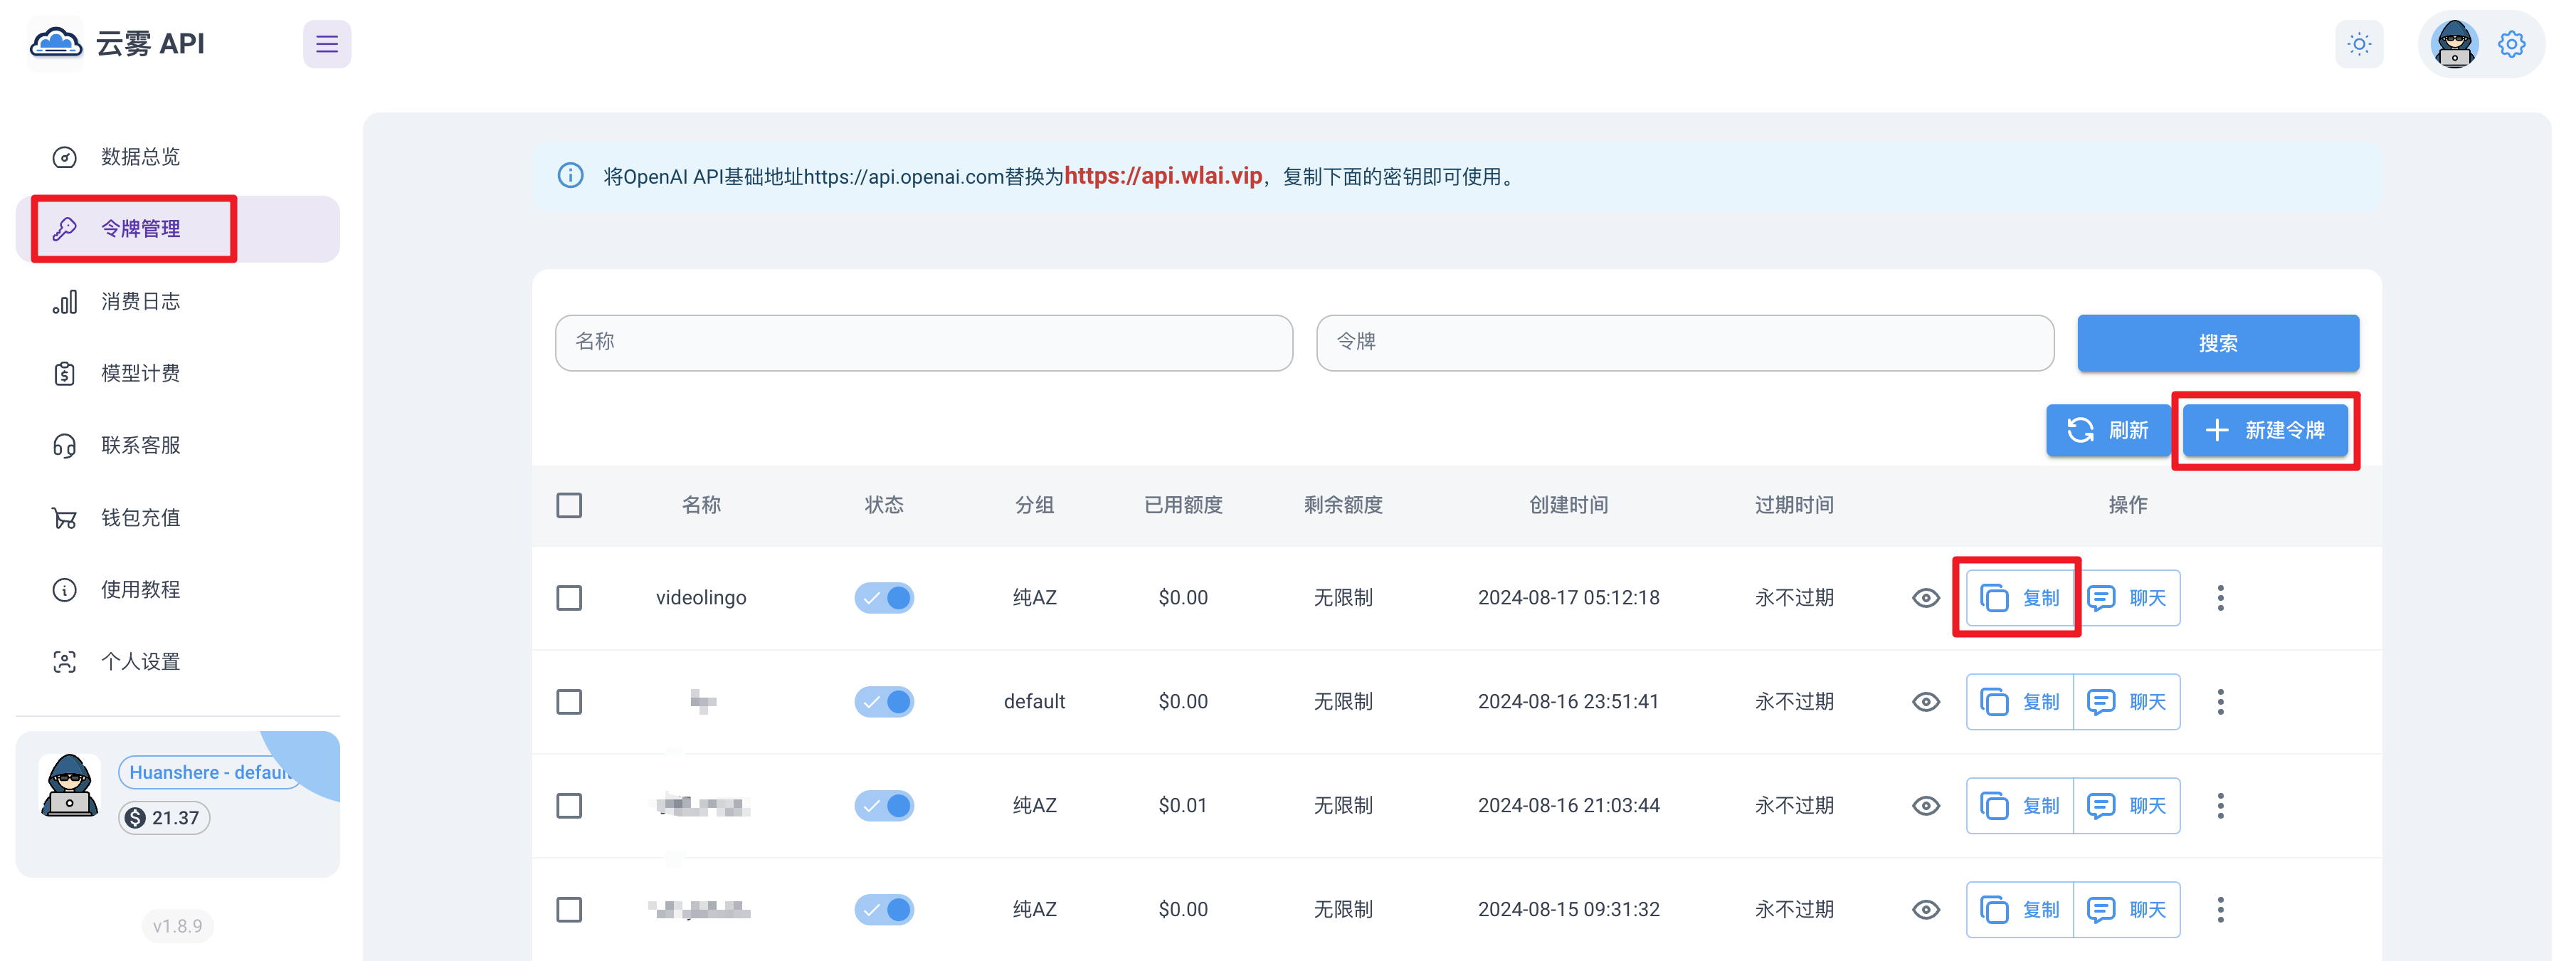Image resolution: width=2576 pixels, height=961 pixels.
Task: Copy the default group token with 复制
Action: click(2020, 702)
